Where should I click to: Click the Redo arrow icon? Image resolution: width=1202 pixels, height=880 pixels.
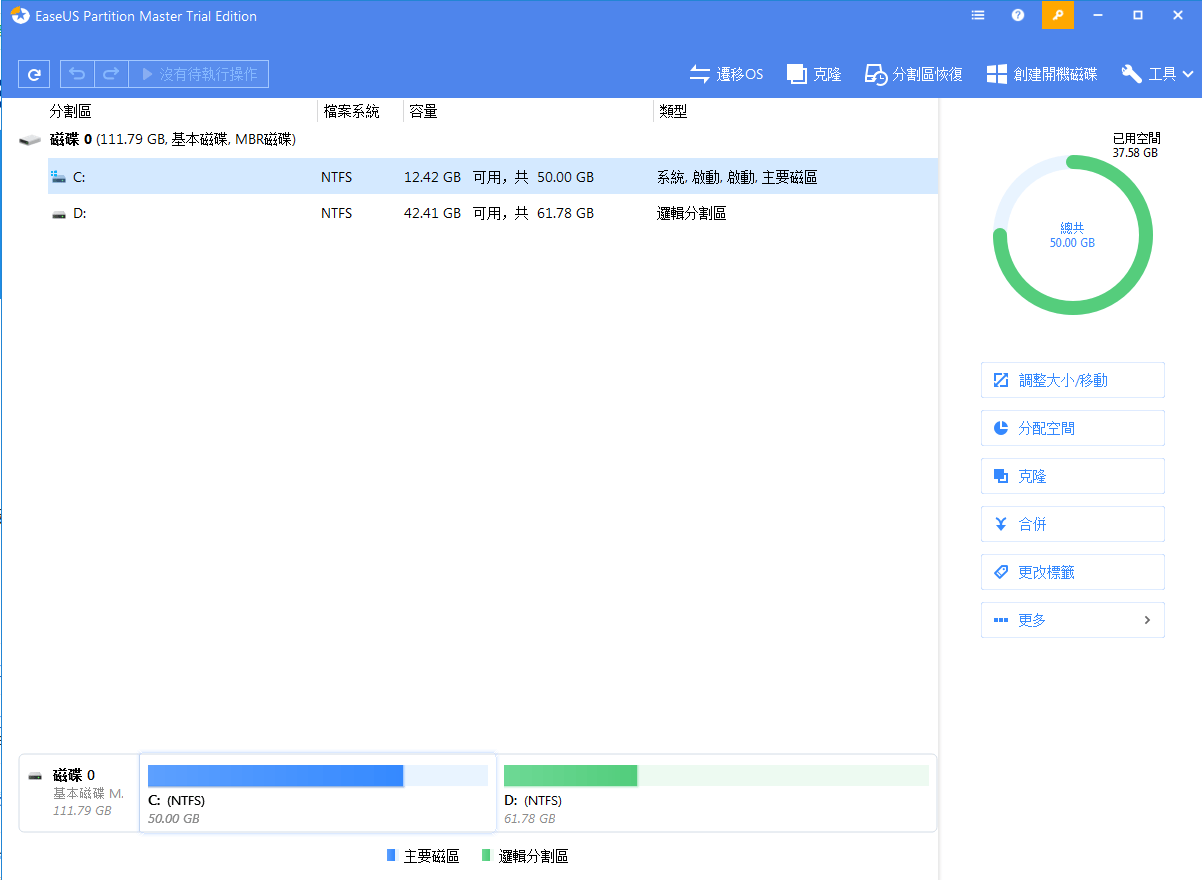click(x=110, y=73)
